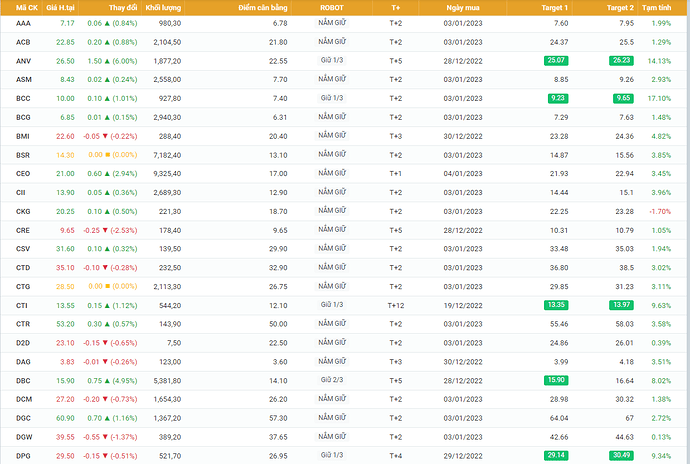Open the DPG stock symbol
The width and height of the screenshot is (690, 464).
23,456
